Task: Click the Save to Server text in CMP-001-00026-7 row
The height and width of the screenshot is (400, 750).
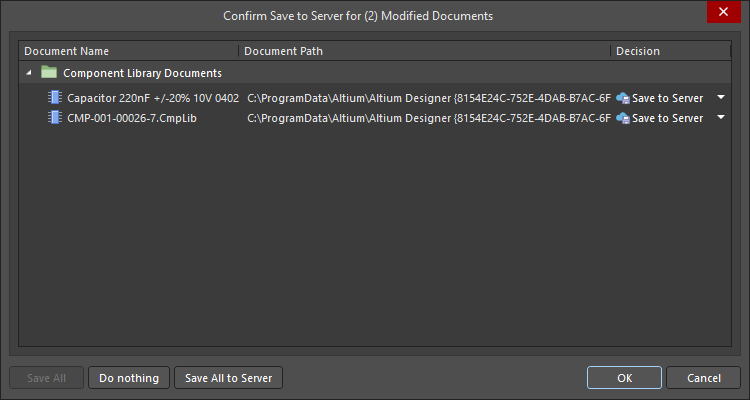Action: point(667,118)
